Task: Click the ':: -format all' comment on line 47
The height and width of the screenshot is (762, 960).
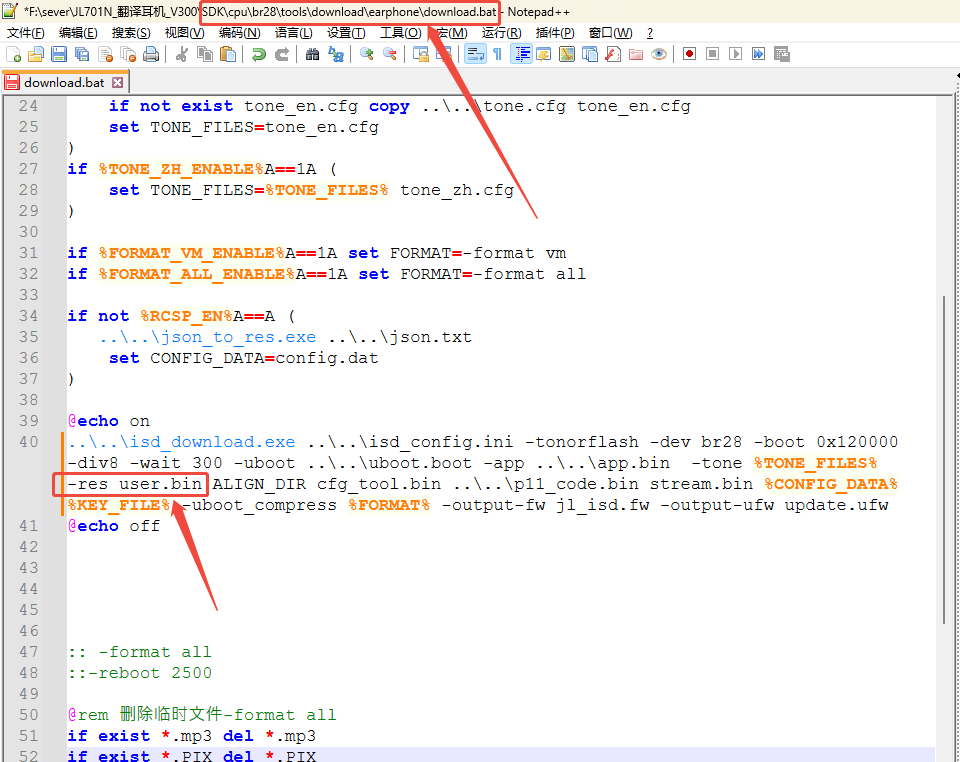Action: pos(140,652)
